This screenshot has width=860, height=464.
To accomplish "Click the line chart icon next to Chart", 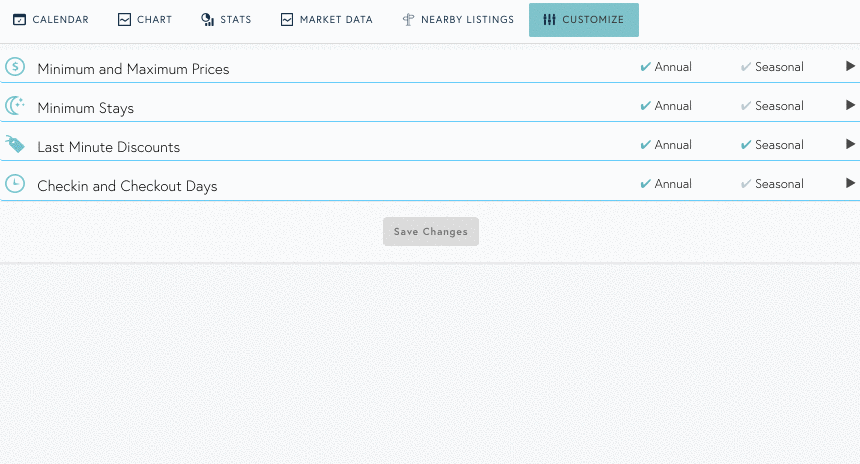I will point(125,20).
